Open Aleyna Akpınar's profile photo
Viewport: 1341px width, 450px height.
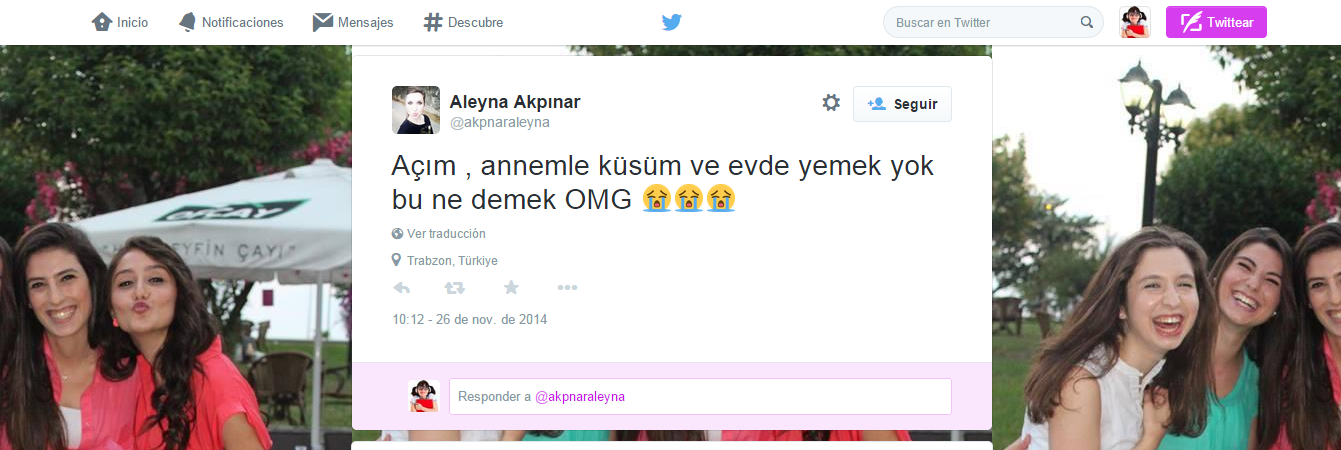click(416, 110)
